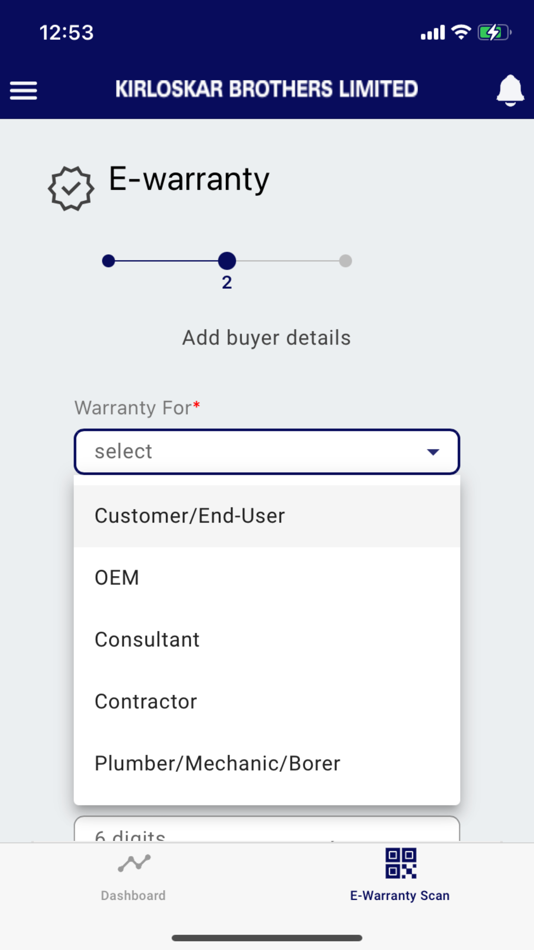The image size is (534, 950).
Task: Switch to the Dashboard tab
Action: click(x=133, y=875)
